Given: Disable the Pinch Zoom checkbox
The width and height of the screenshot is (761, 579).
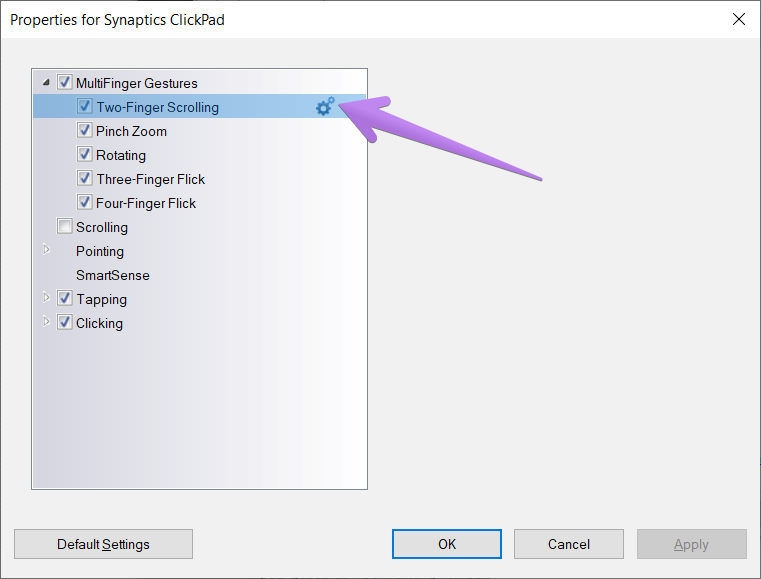Looking at the screenshot, I should (x=86, y=131).
